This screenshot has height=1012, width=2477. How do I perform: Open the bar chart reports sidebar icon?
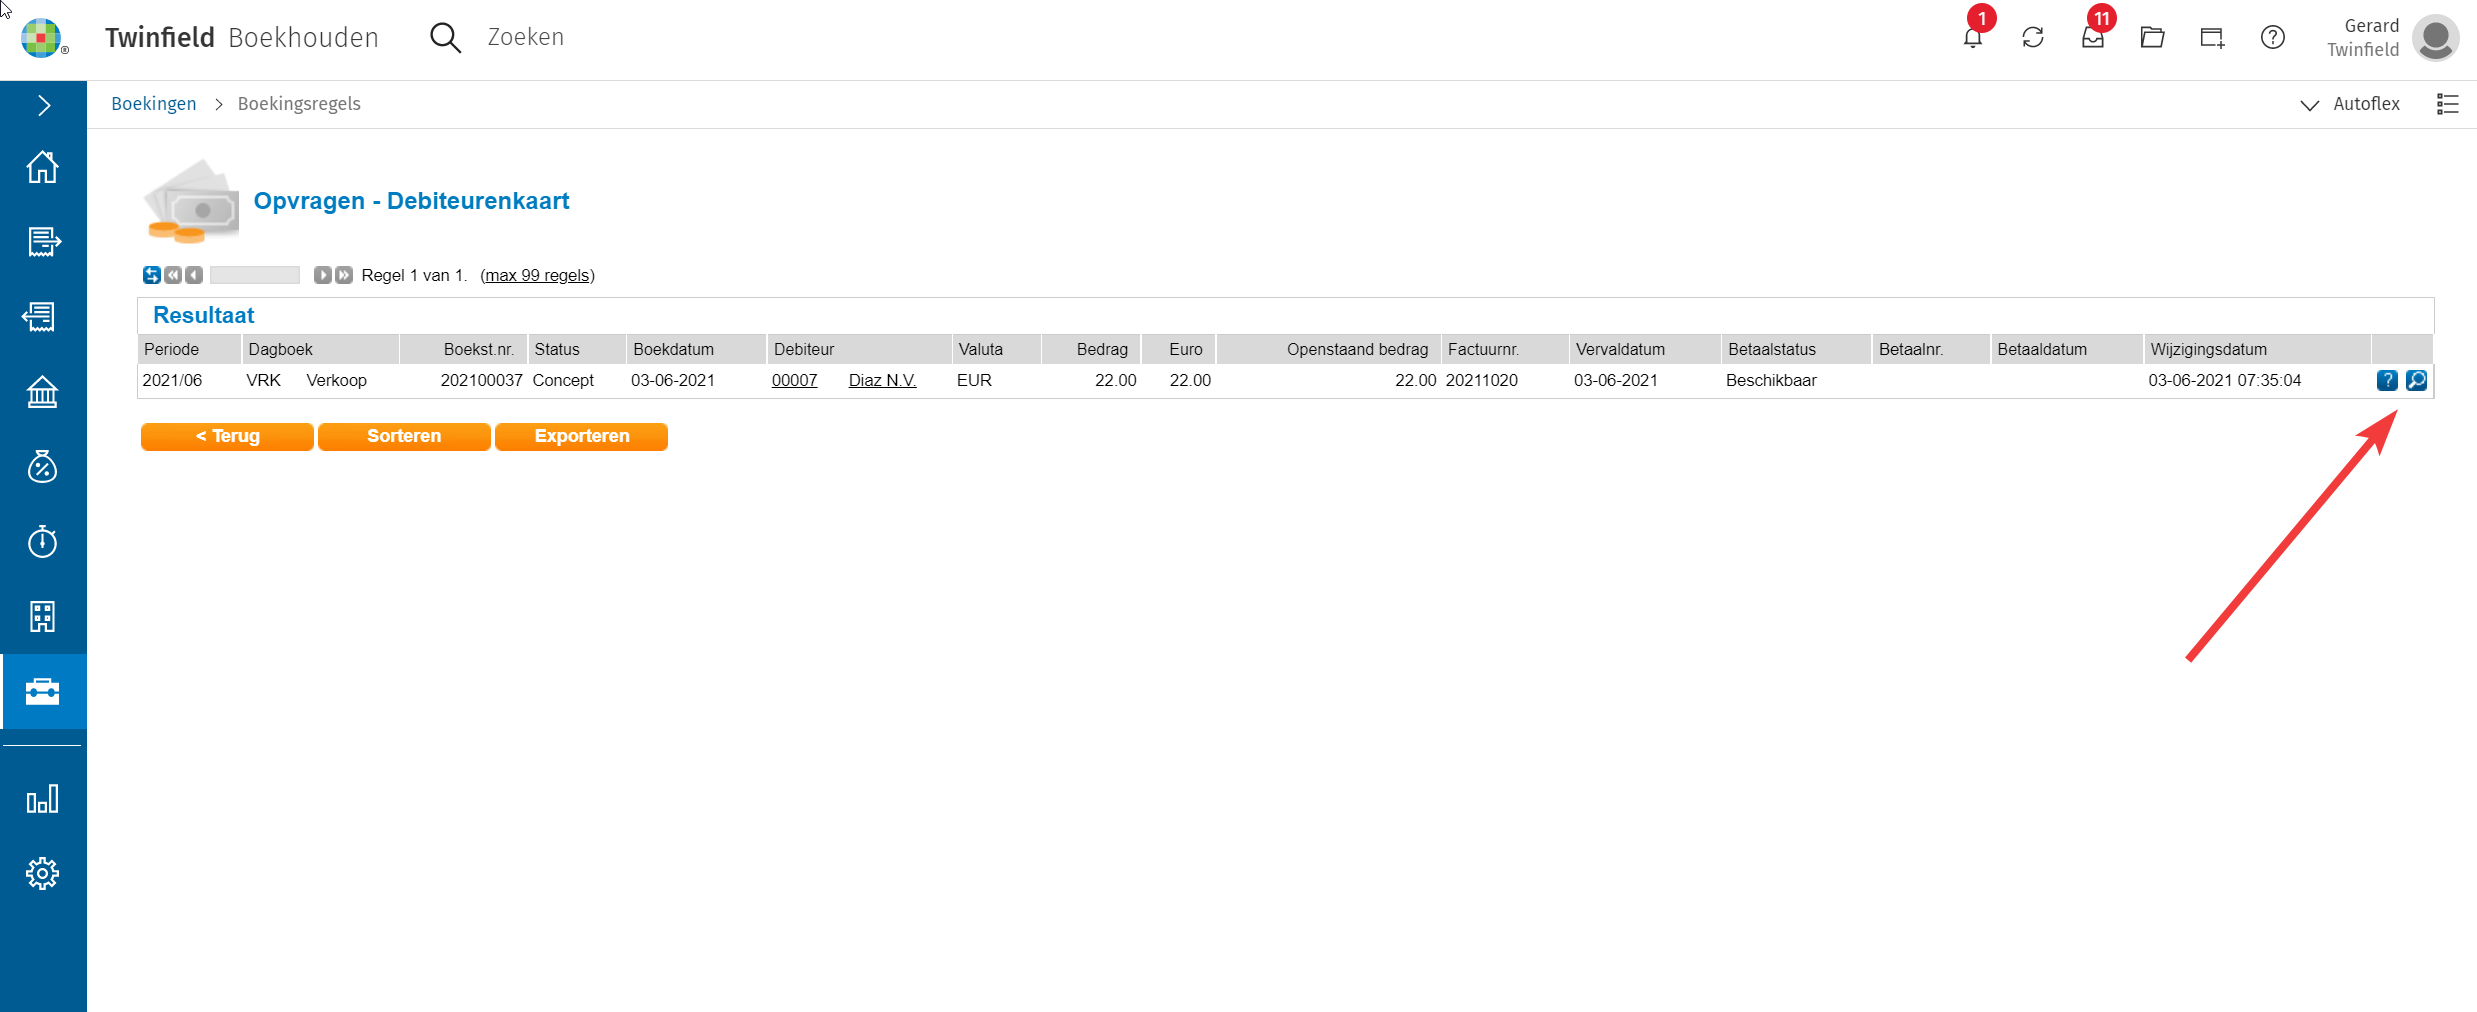[42, 799]
